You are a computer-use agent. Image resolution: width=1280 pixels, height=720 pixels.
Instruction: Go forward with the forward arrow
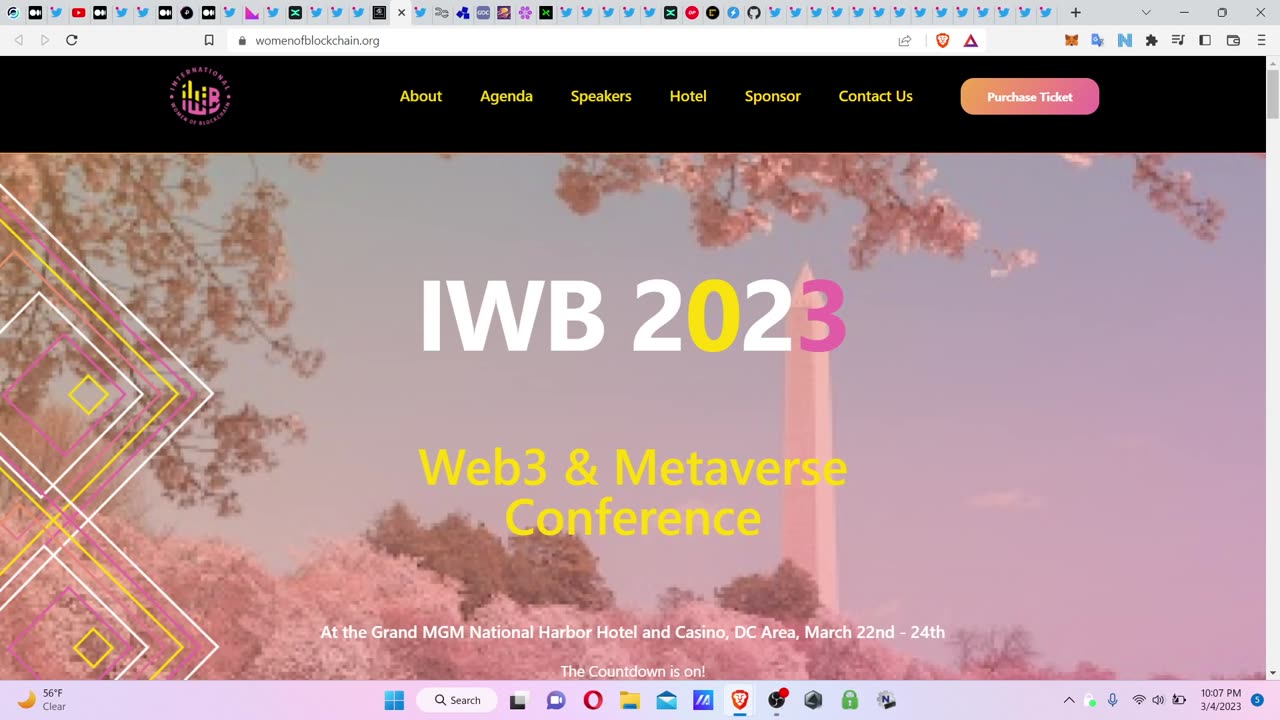(x=44, y=40)
